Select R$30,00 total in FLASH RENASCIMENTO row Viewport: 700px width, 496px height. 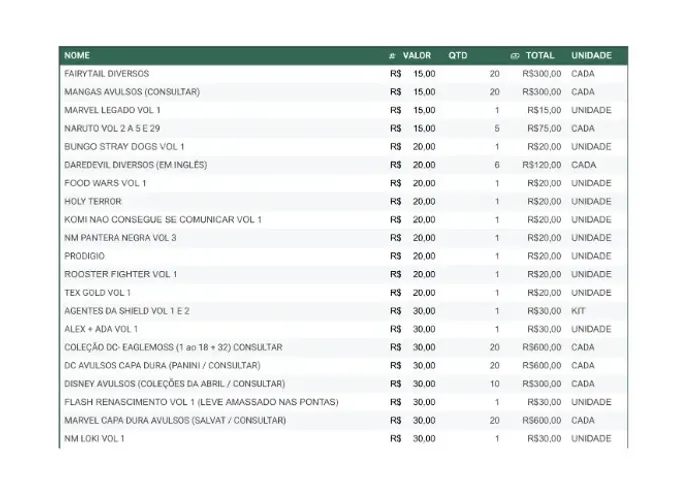pyautogui.click(x=544, y=402)
